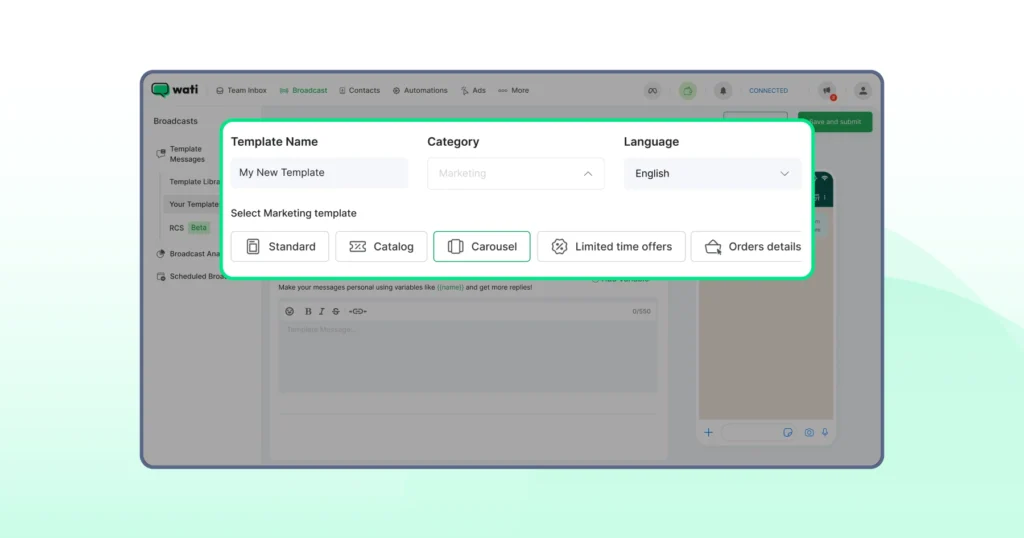
Task: Click the CONNECTED status label
Action: point(768,91)
